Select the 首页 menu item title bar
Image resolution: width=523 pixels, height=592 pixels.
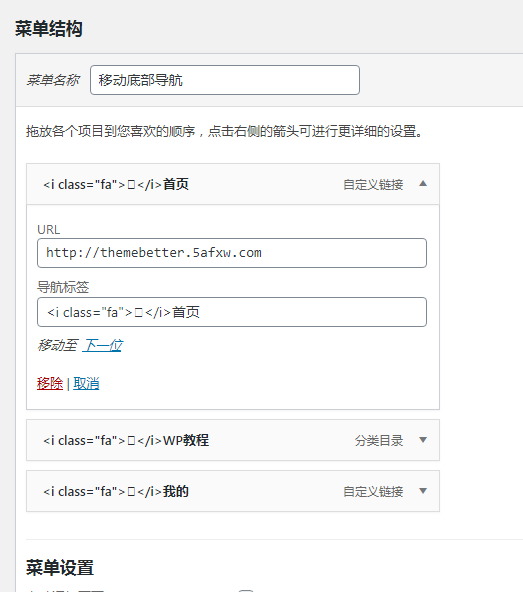[x=233, y=184]
